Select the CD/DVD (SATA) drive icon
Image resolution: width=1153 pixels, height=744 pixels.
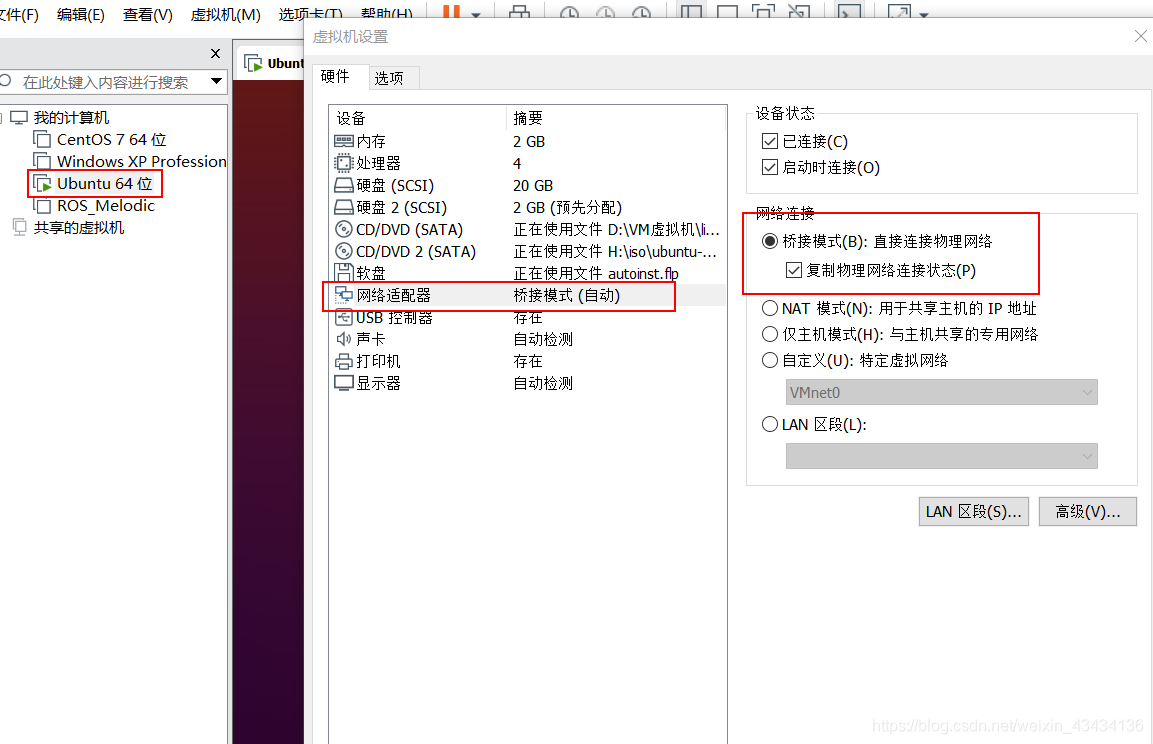(343, 229)
